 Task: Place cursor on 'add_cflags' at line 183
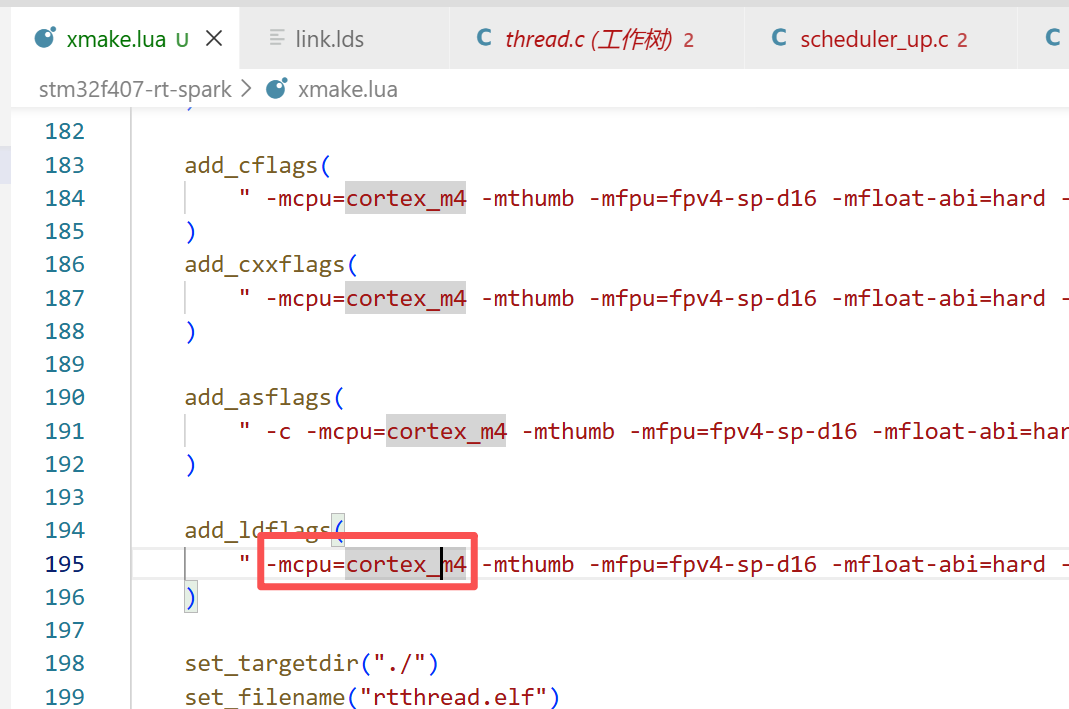[x=251, y=166]
